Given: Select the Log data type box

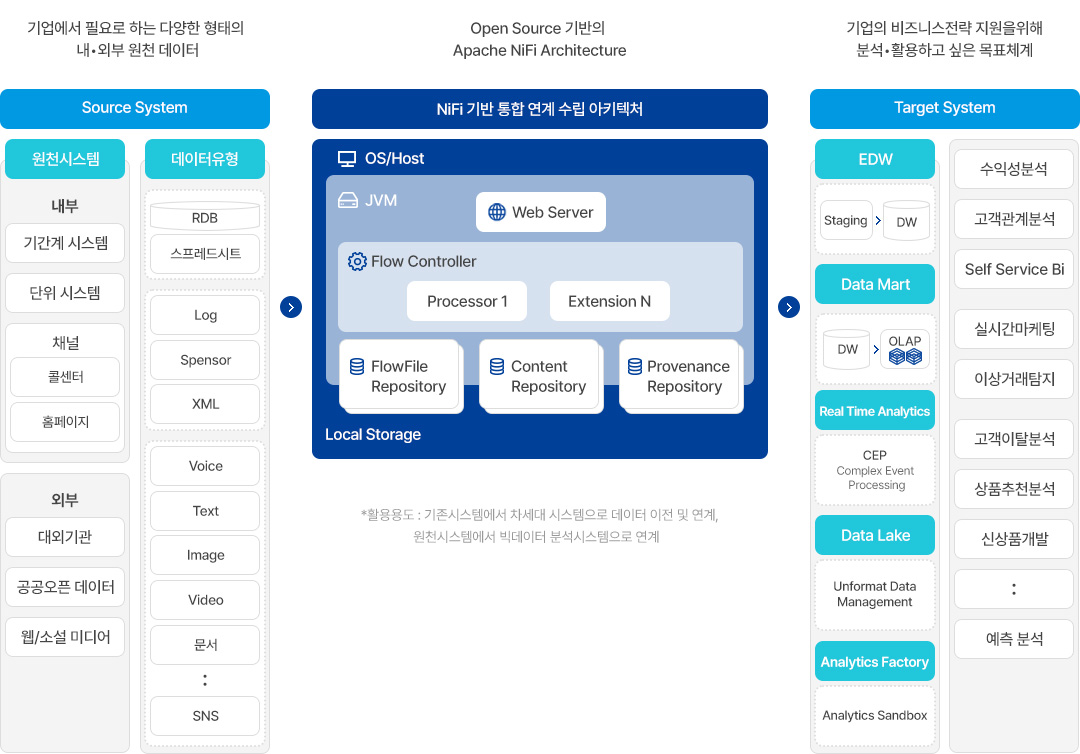Looking at the screenshot, I should coord(205,315).
